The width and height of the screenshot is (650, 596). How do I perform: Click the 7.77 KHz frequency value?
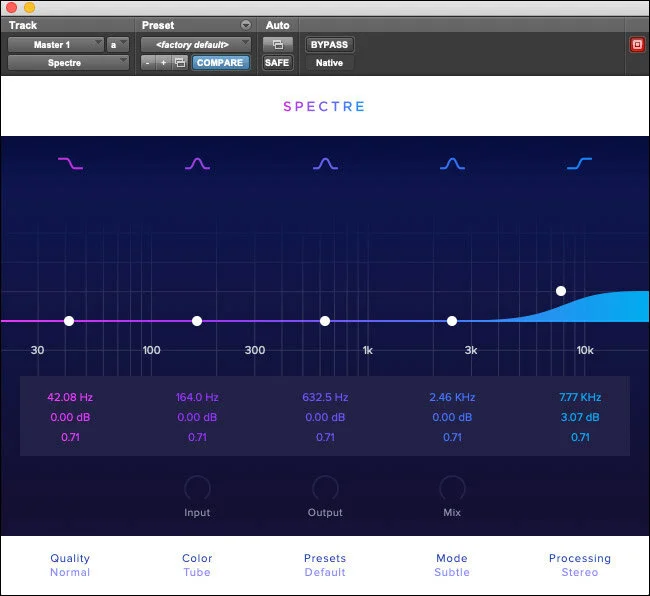point(580,397)
